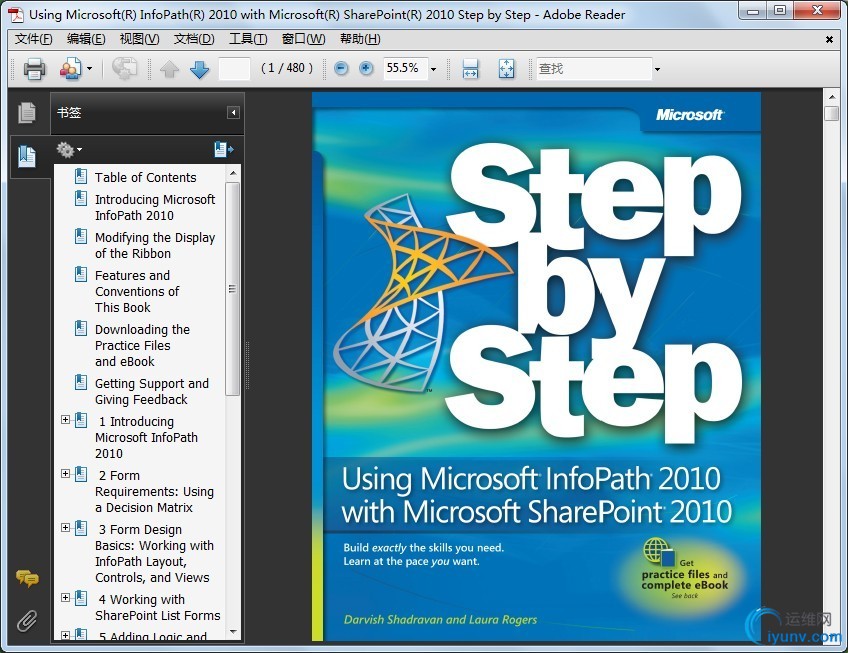Collapse the 书签 panel with arrow button
848x653 pixels.
pos(233,113)
